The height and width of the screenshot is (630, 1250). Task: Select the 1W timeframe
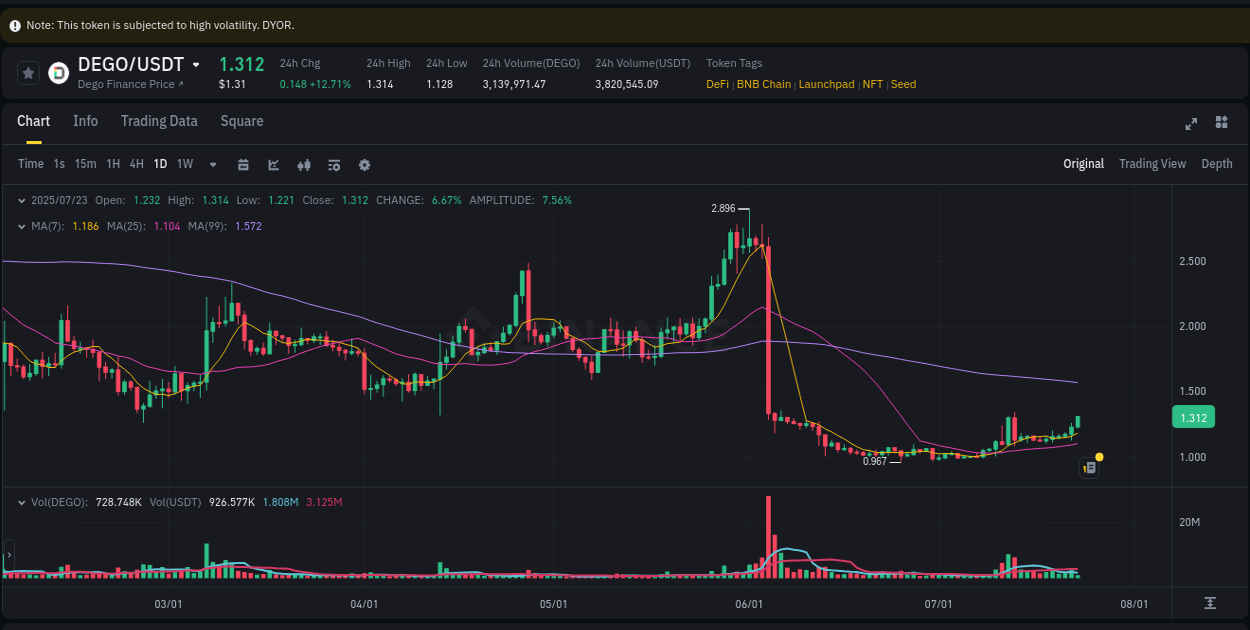point(184,164)
